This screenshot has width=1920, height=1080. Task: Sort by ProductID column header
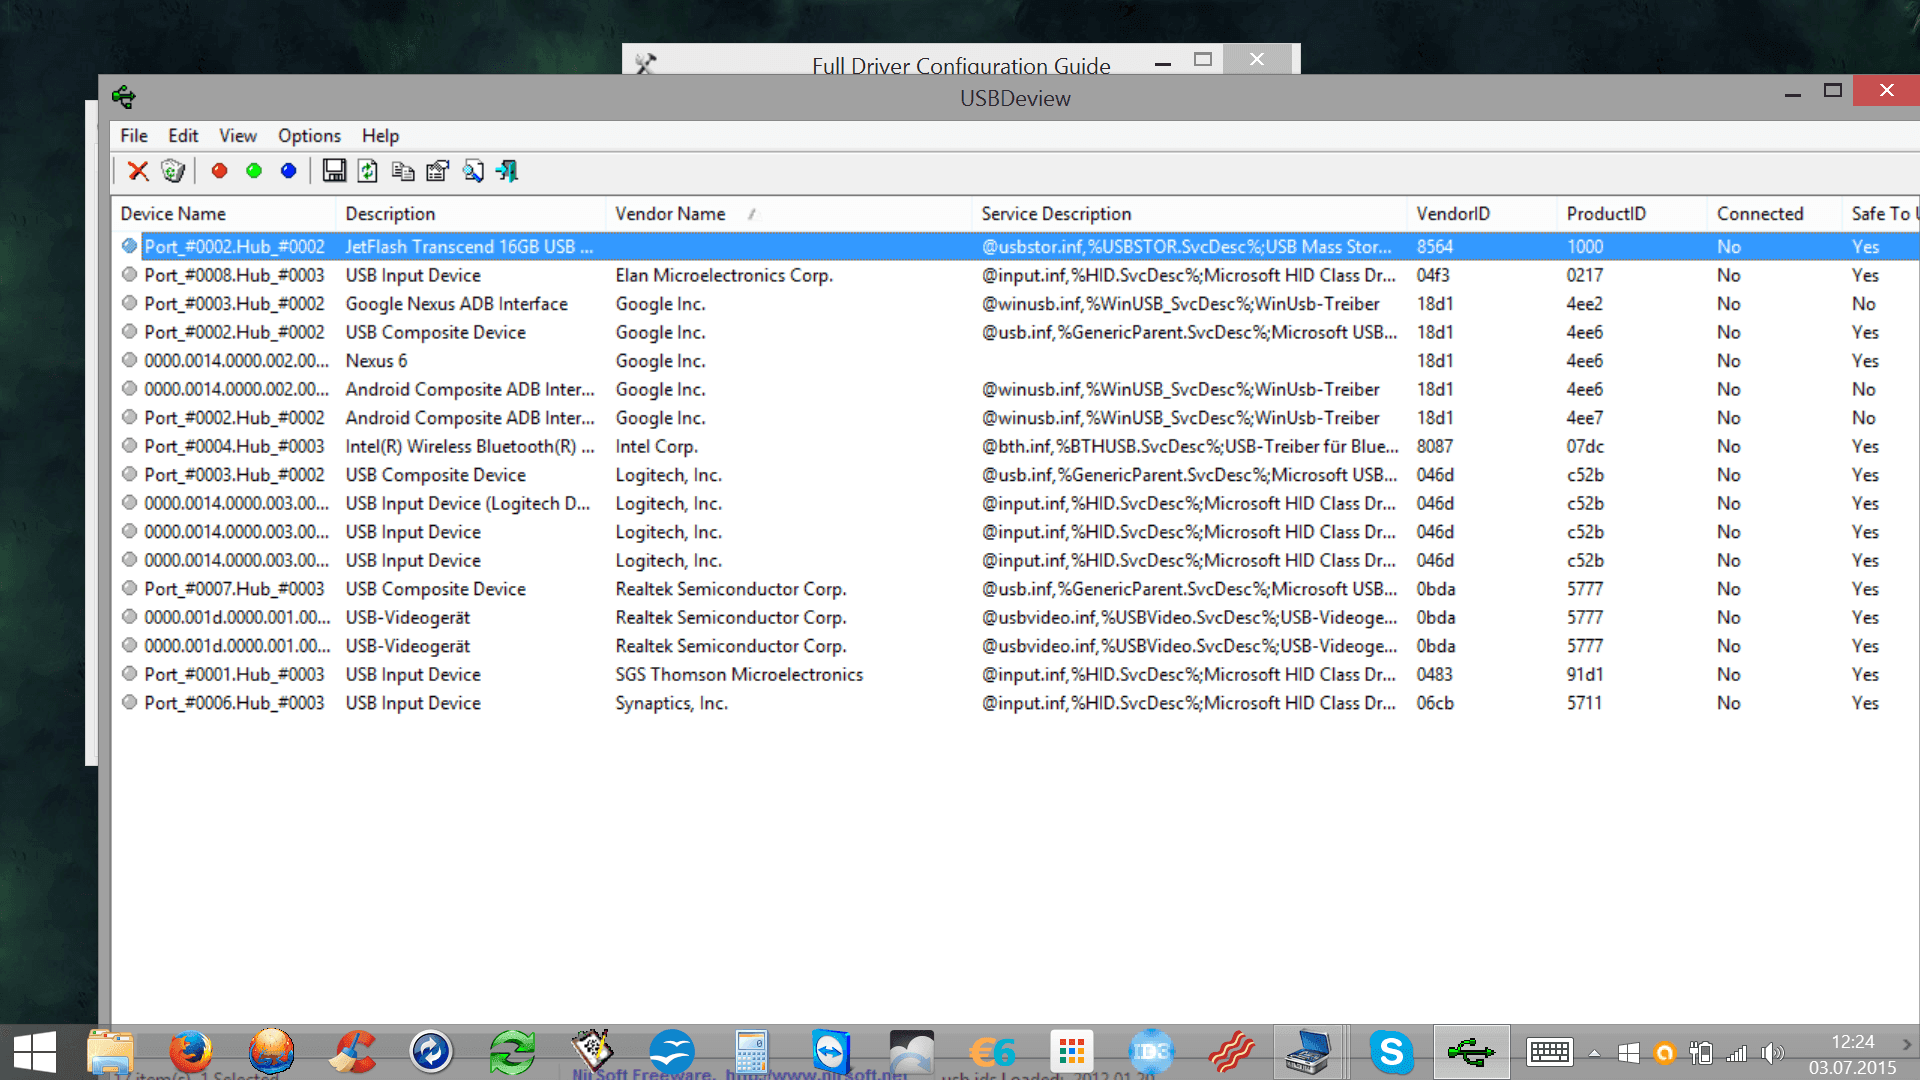click(x=1632, y=214)
